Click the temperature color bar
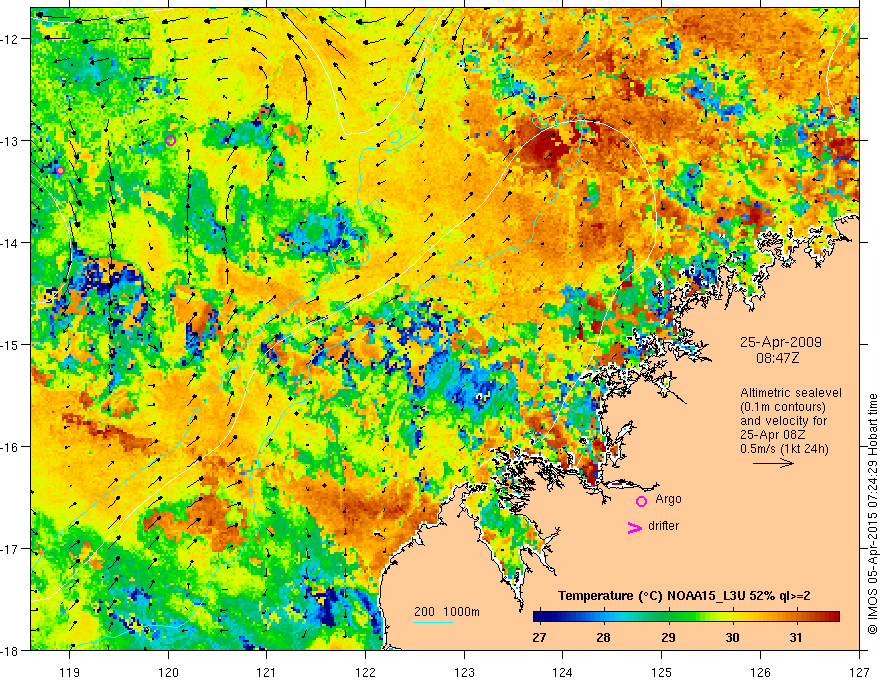This screenshot has width=880, height=680. pyautogui.click(x=686, y=617)
